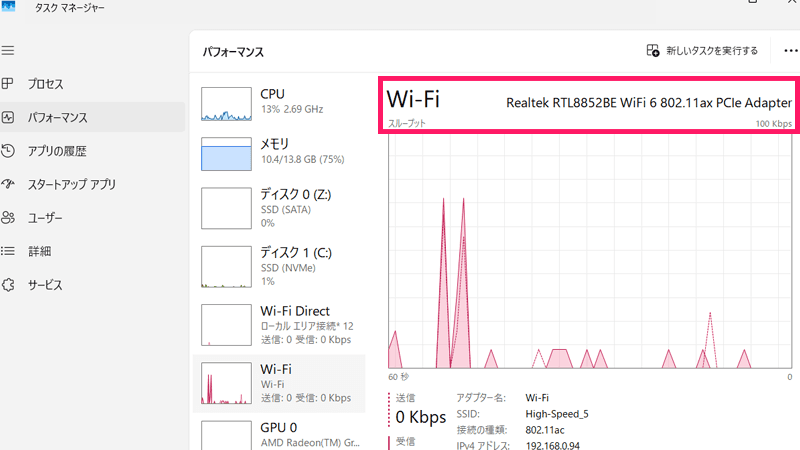Select the 詳細 list icon
The image size is (800, 450).
8,251
